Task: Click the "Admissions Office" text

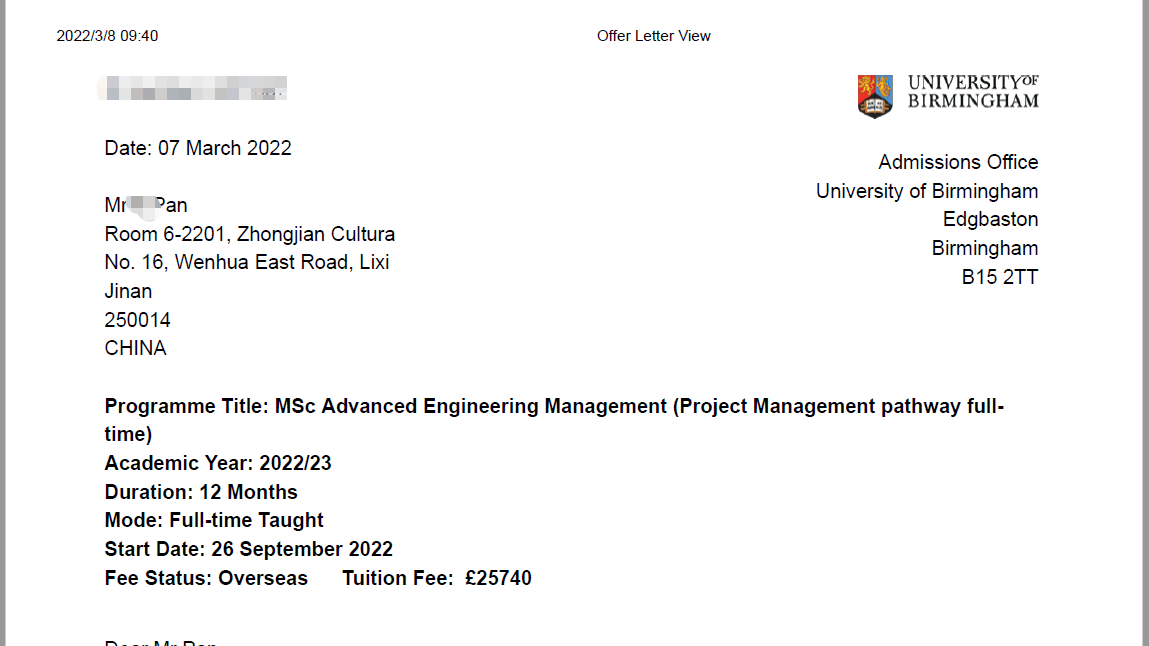Action: click(958, 162)
